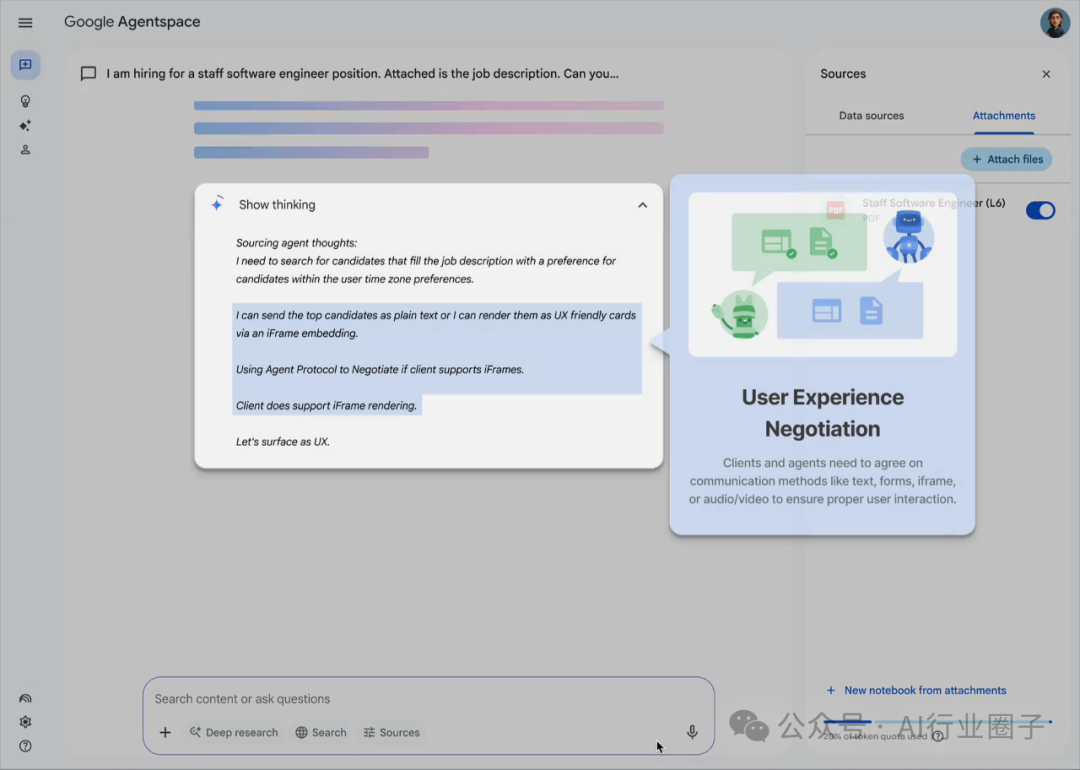The height and width of the screenshot is (770, 1080).
Task: Click the token quota info icon
Action: coord(937,736)
